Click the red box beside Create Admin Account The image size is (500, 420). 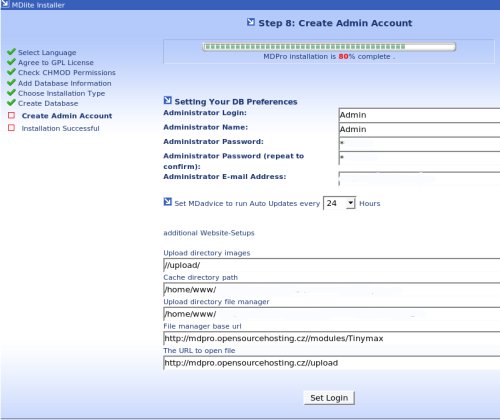point(11,115)
